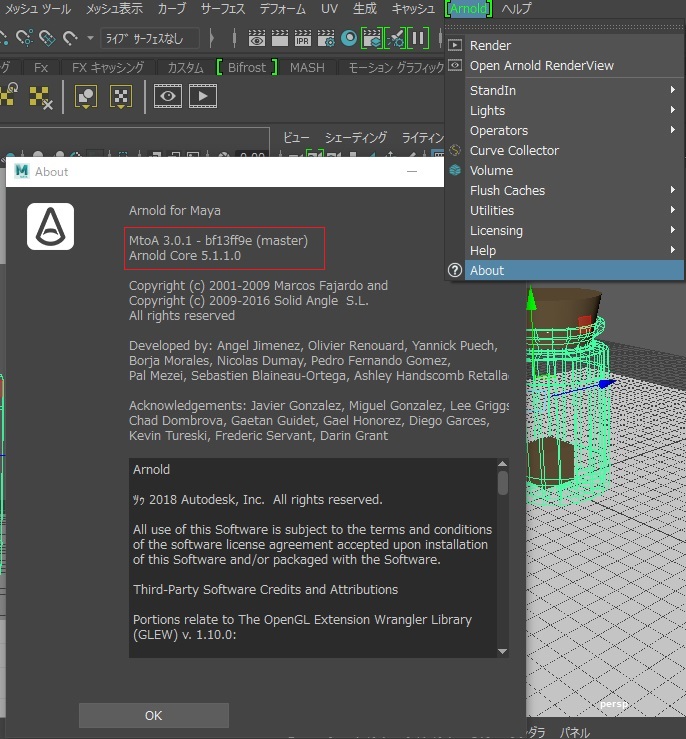Switch to the MASH shelf tab
Image resolution: width=686 pixels, height=739 pixels.
click(307, 68)
